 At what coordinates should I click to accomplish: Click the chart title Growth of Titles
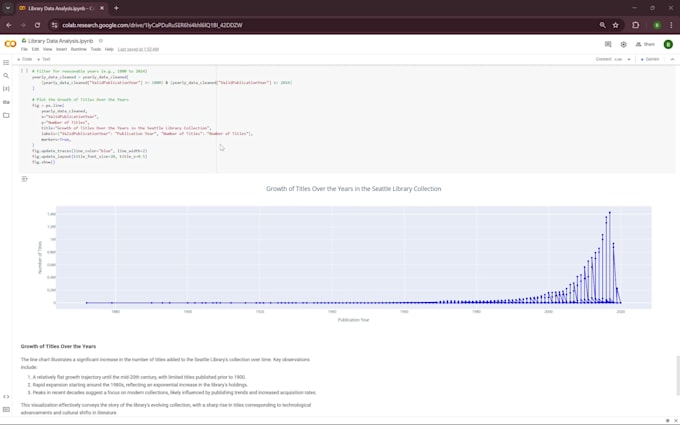pos(353,189)
